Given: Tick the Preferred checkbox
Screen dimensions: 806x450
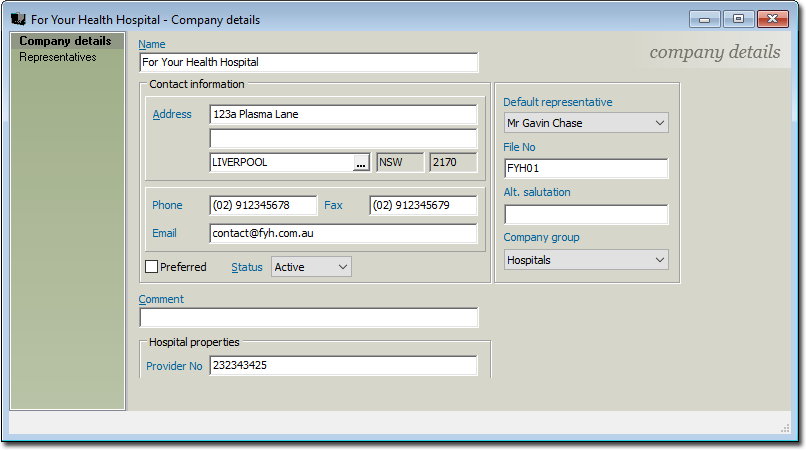Looking at the screenshot, I should click(152, 267).
